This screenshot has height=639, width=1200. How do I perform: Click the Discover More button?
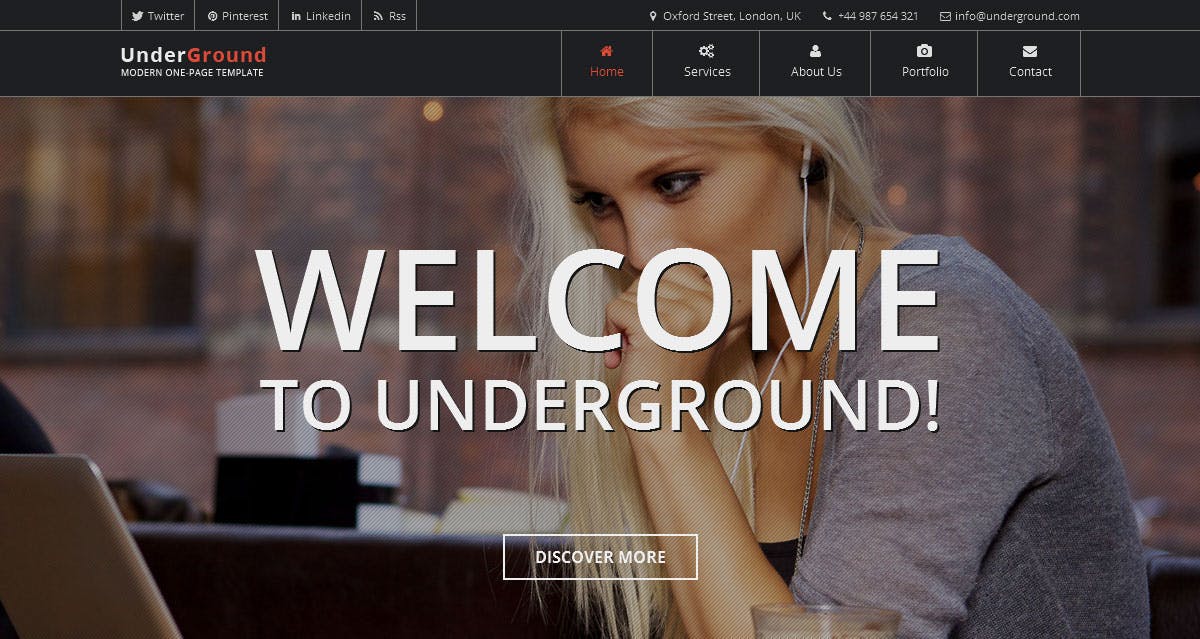coord(600,557)
